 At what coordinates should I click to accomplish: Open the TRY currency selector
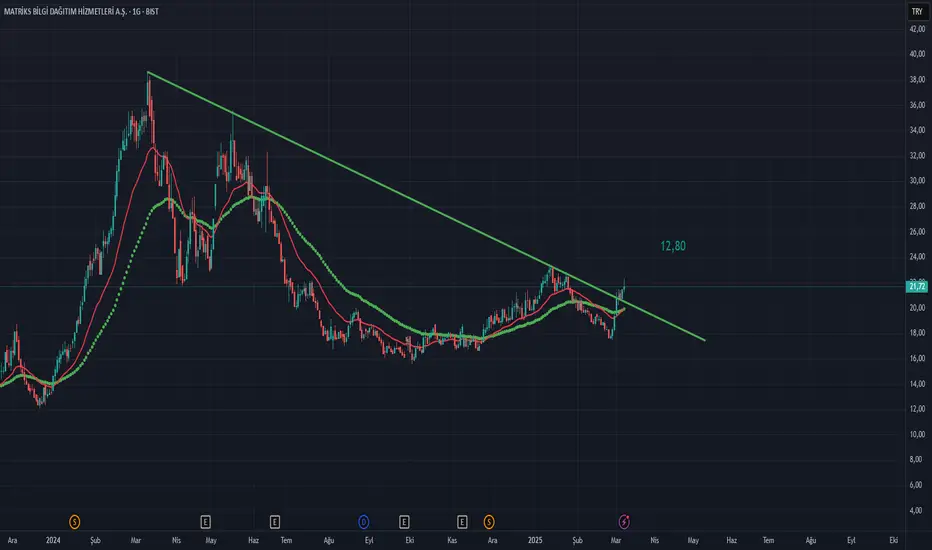point(917,11)
